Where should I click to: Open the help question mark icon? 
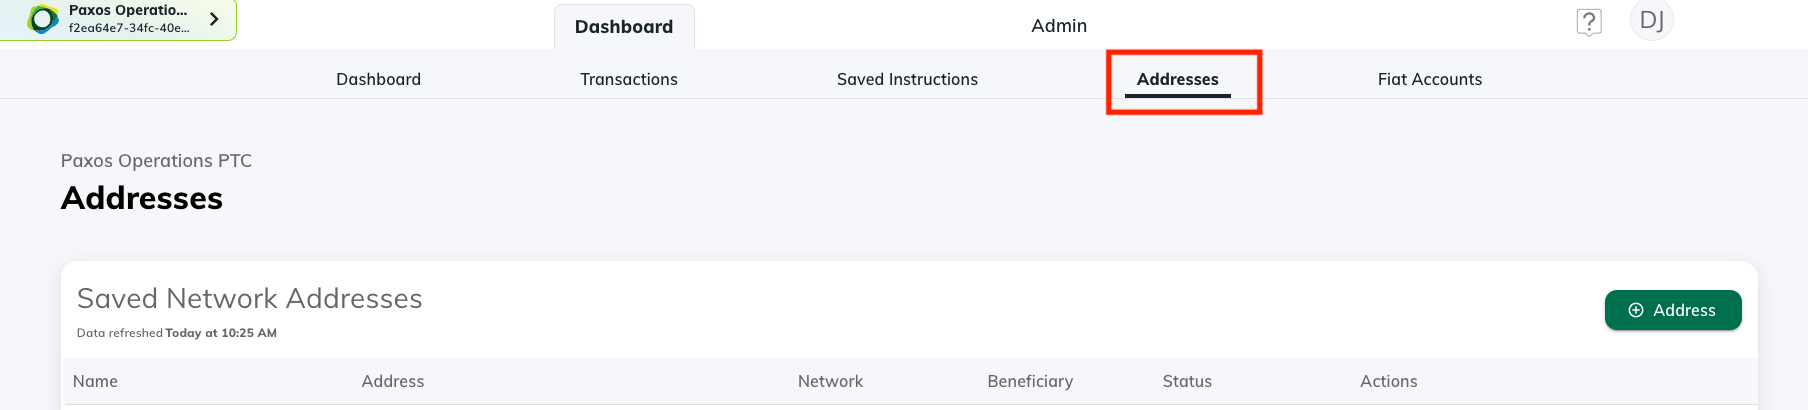click(x=1589, y=22)
